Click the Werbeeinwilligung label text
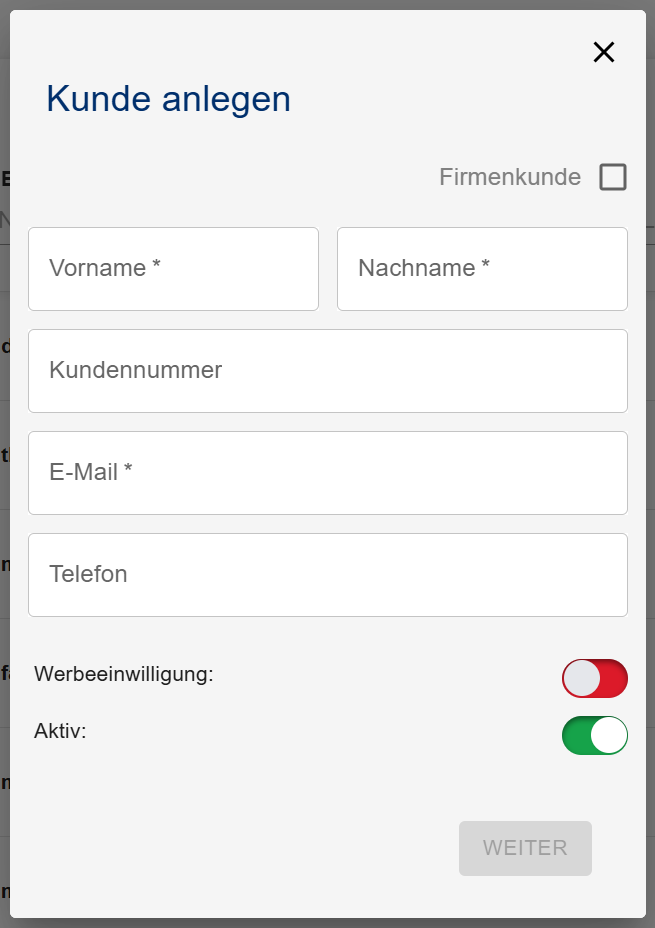 pyautogui.click(x=124, y=674)
